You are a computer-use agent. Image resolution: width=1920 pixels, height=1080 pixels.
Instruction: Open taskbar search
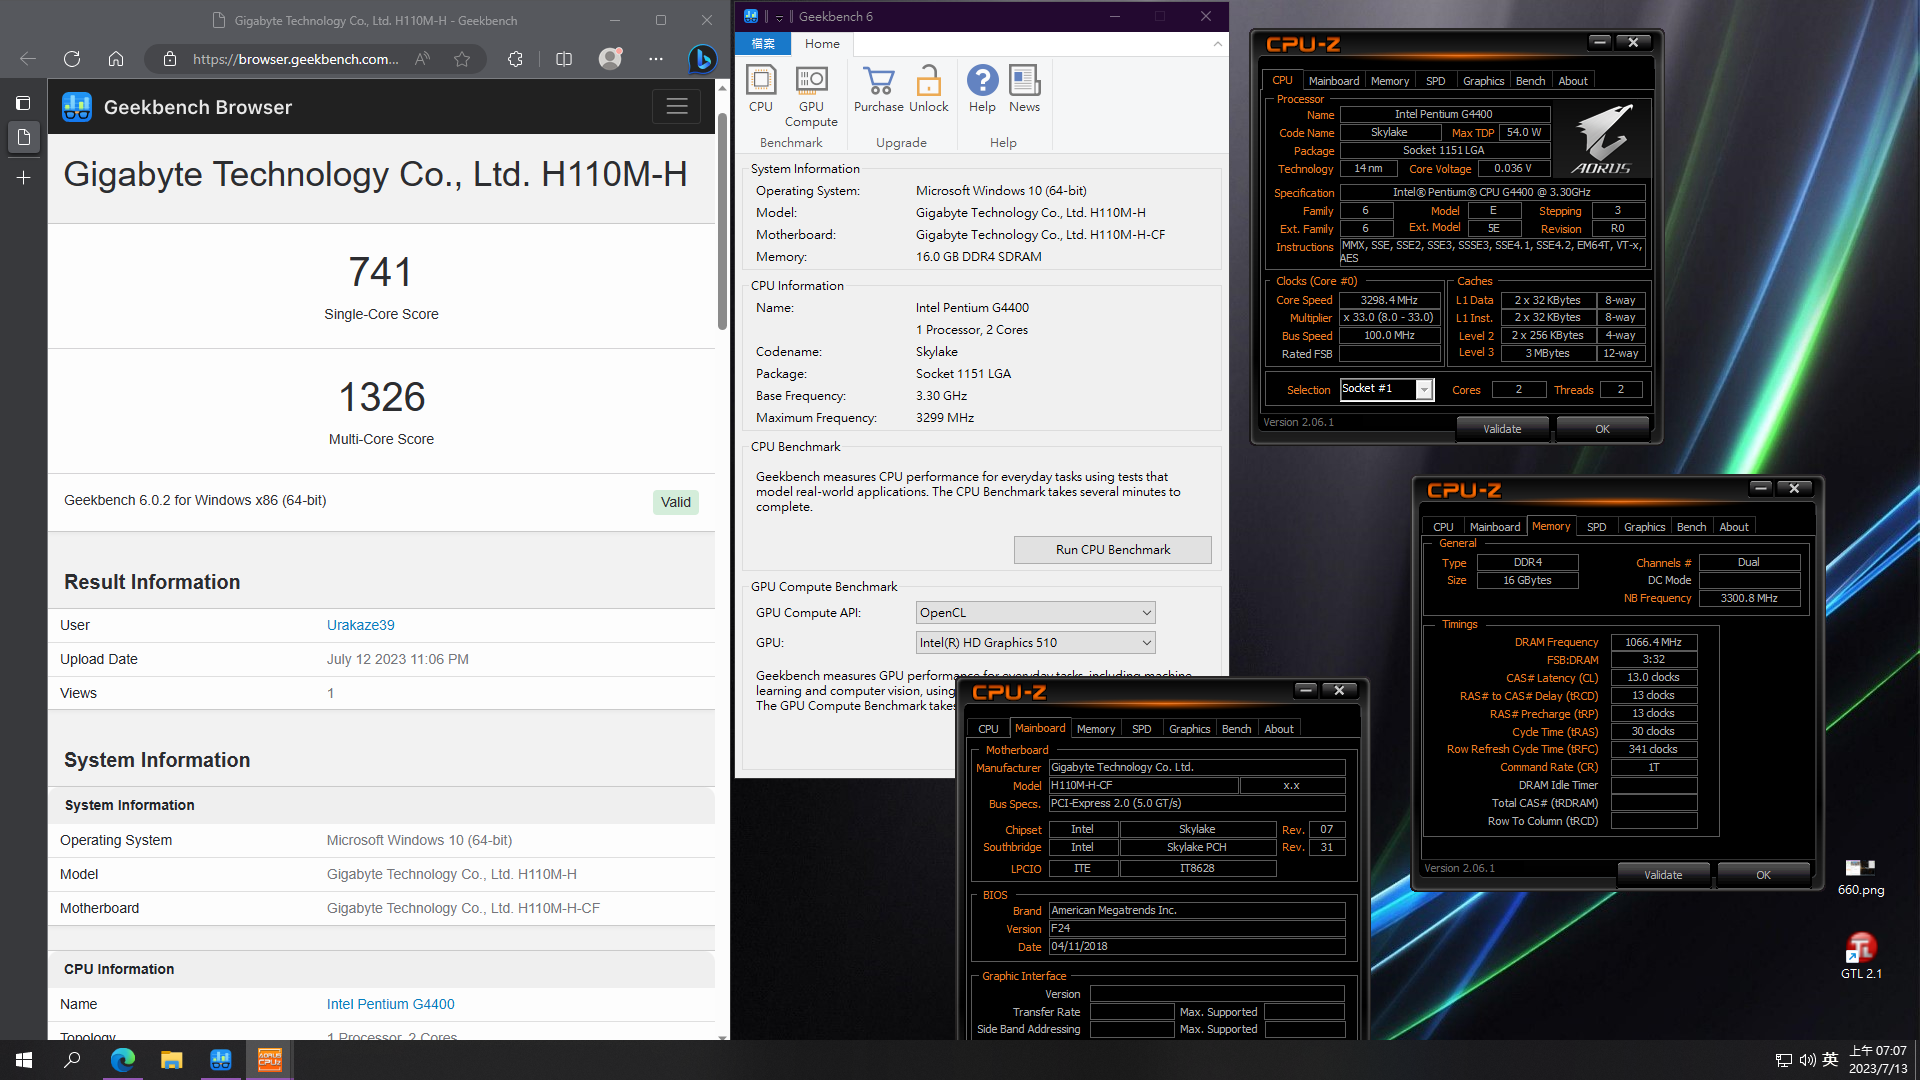pyautogui.click(x=72, y=1060)
